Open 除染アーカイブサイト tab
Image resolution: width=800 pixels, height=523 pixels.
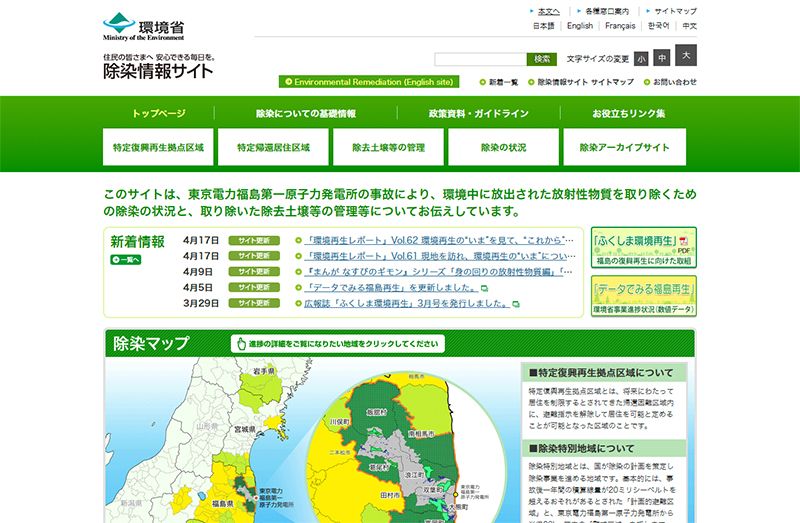pos(624,147)
